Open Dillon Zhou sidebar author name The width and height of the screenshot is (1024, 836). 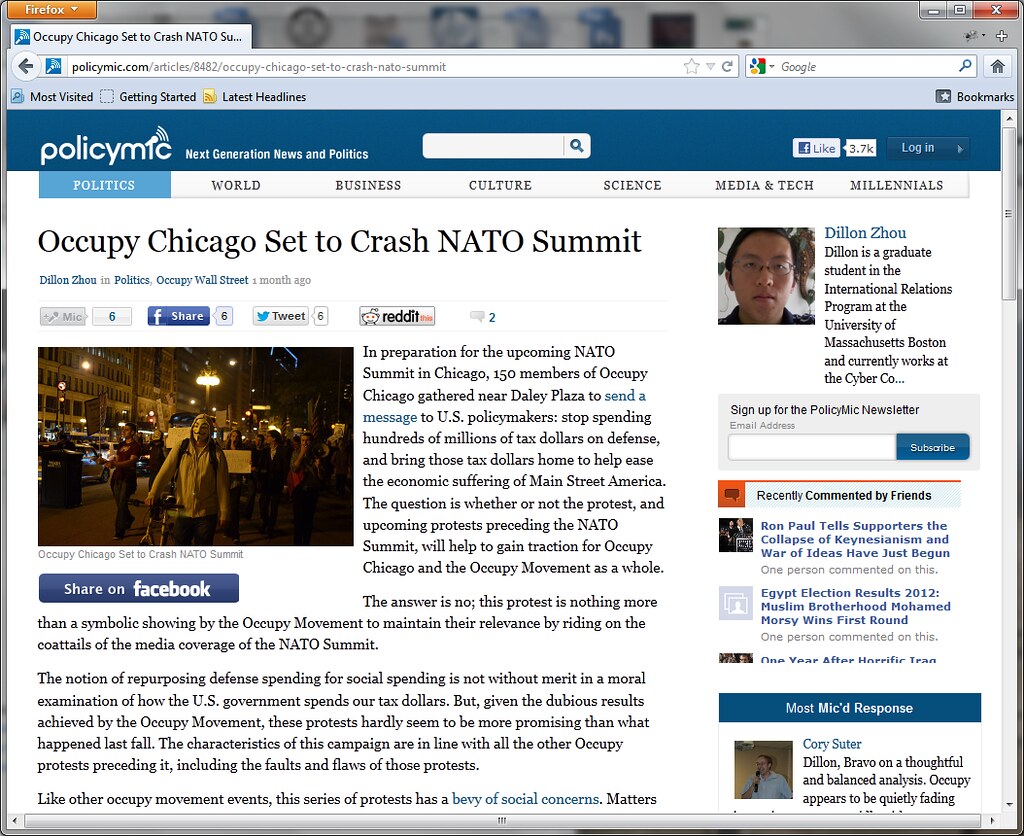click(x=865, y=233)
